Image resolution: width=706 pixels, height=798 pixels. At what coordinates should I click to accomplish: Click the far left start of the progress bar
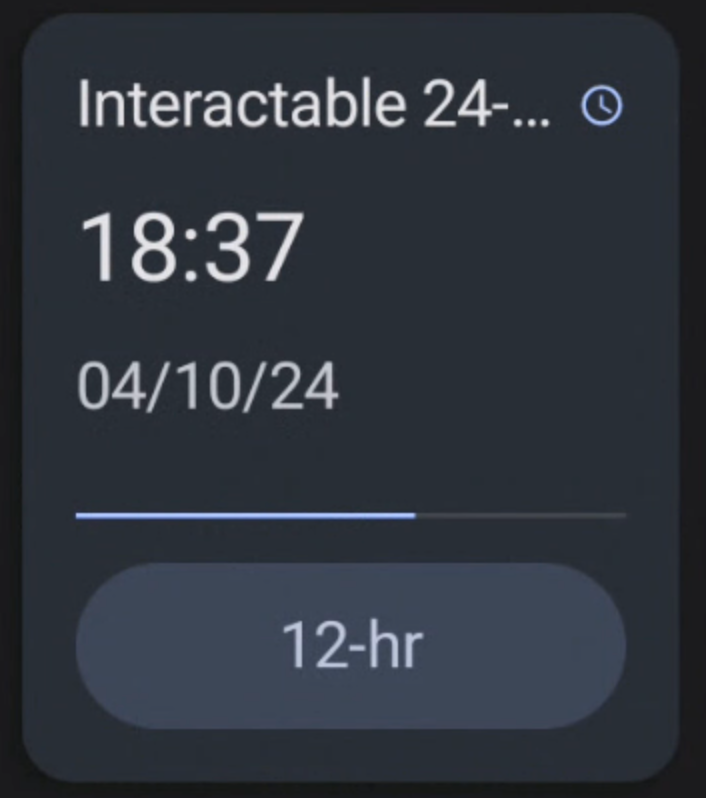pyautogui.click(x=79, y=516)
